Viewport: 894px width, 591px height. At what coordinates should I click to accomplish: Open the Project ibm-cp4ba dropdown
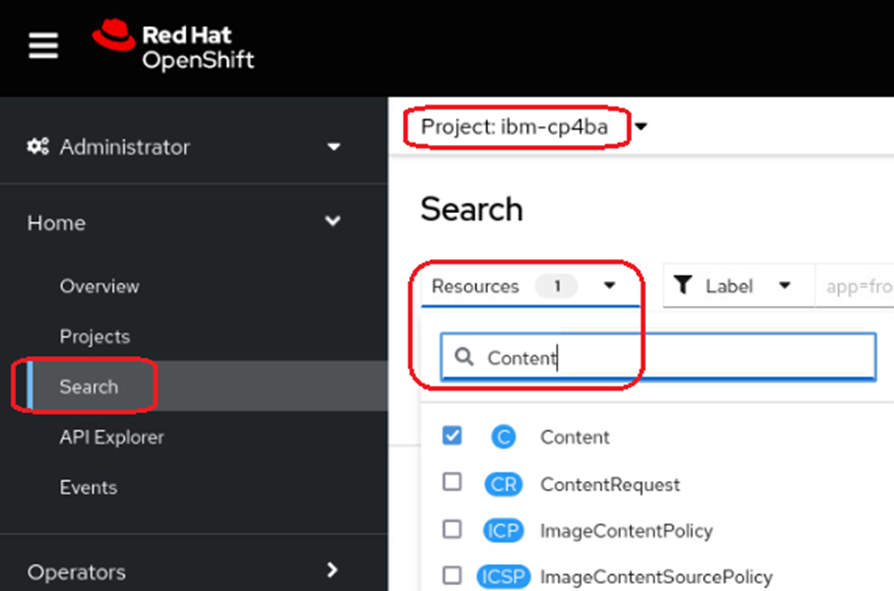[533, 127]
